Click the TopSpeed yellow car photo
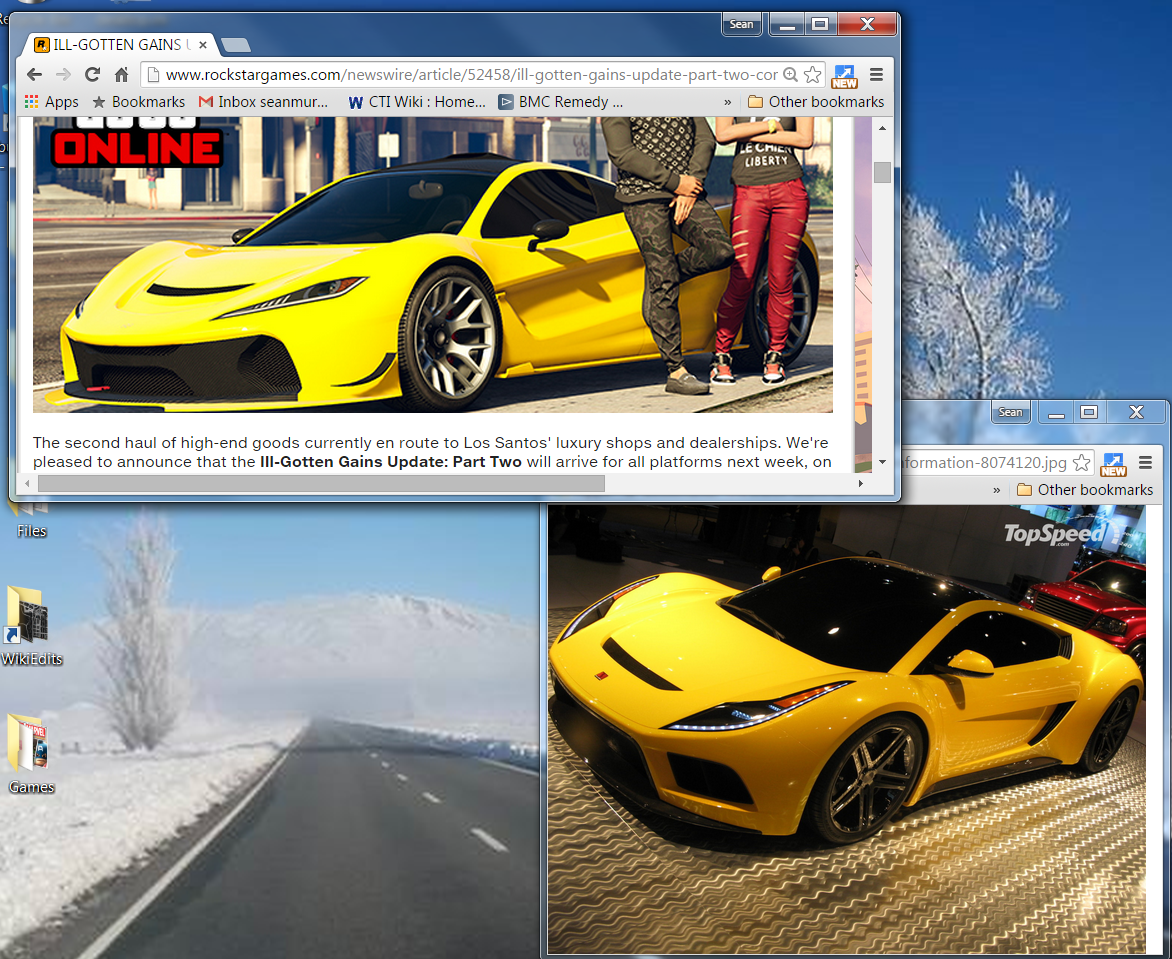Viewport: 1172px width, 959px height. click(846, 729)
